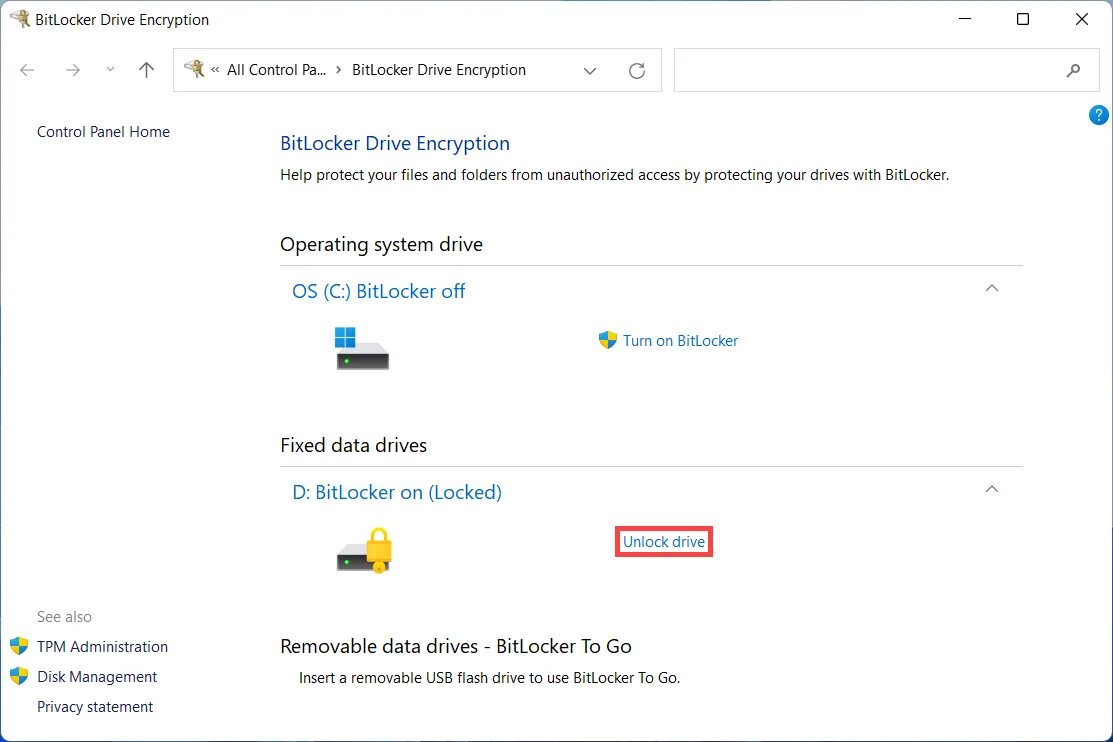Expand the address bar history dropdown
The height and width of the screenshot is (742, 1113).
[590, 71]
